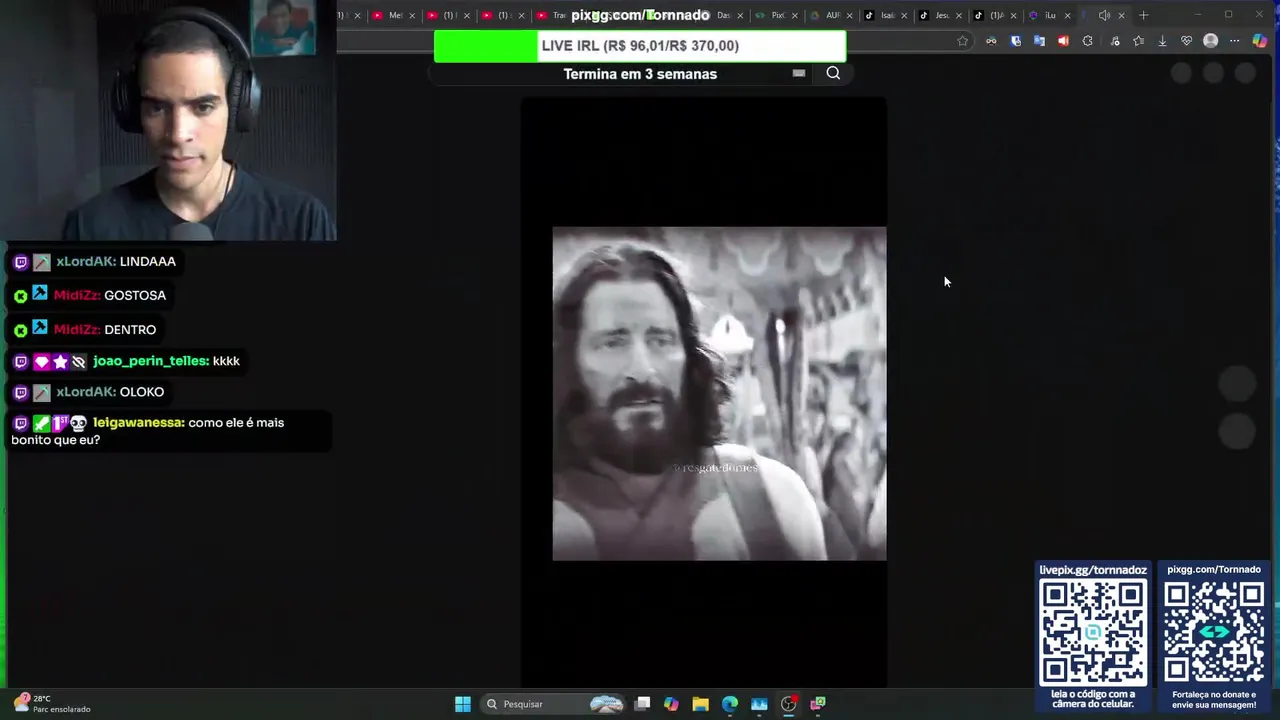Open the Copilot icon in browser toolbar
The width and height of the screenshot is (1280, 720).
[1260, 41]
